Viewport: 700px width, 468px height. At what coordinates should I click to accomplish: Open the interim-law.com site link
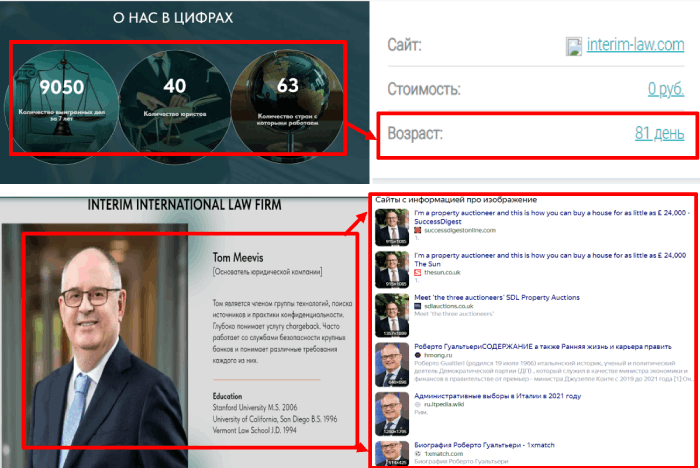(634, 45)
